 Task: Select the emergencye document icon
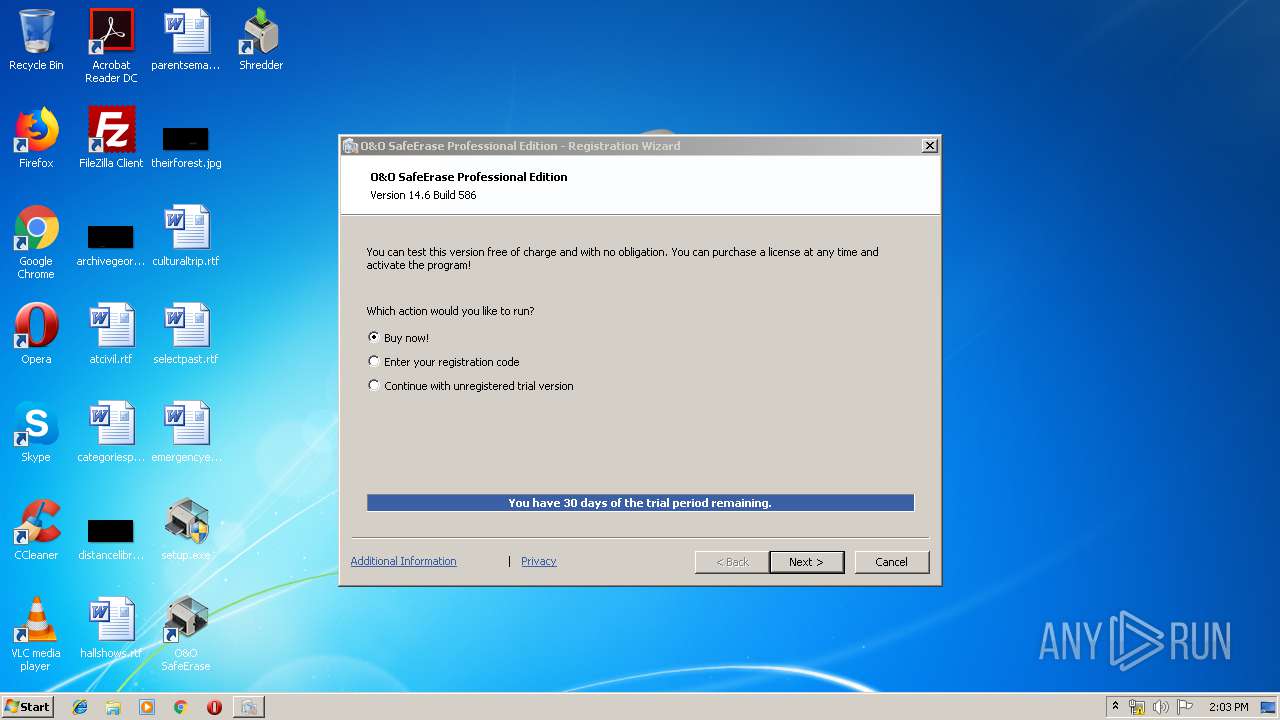point(186,432)
